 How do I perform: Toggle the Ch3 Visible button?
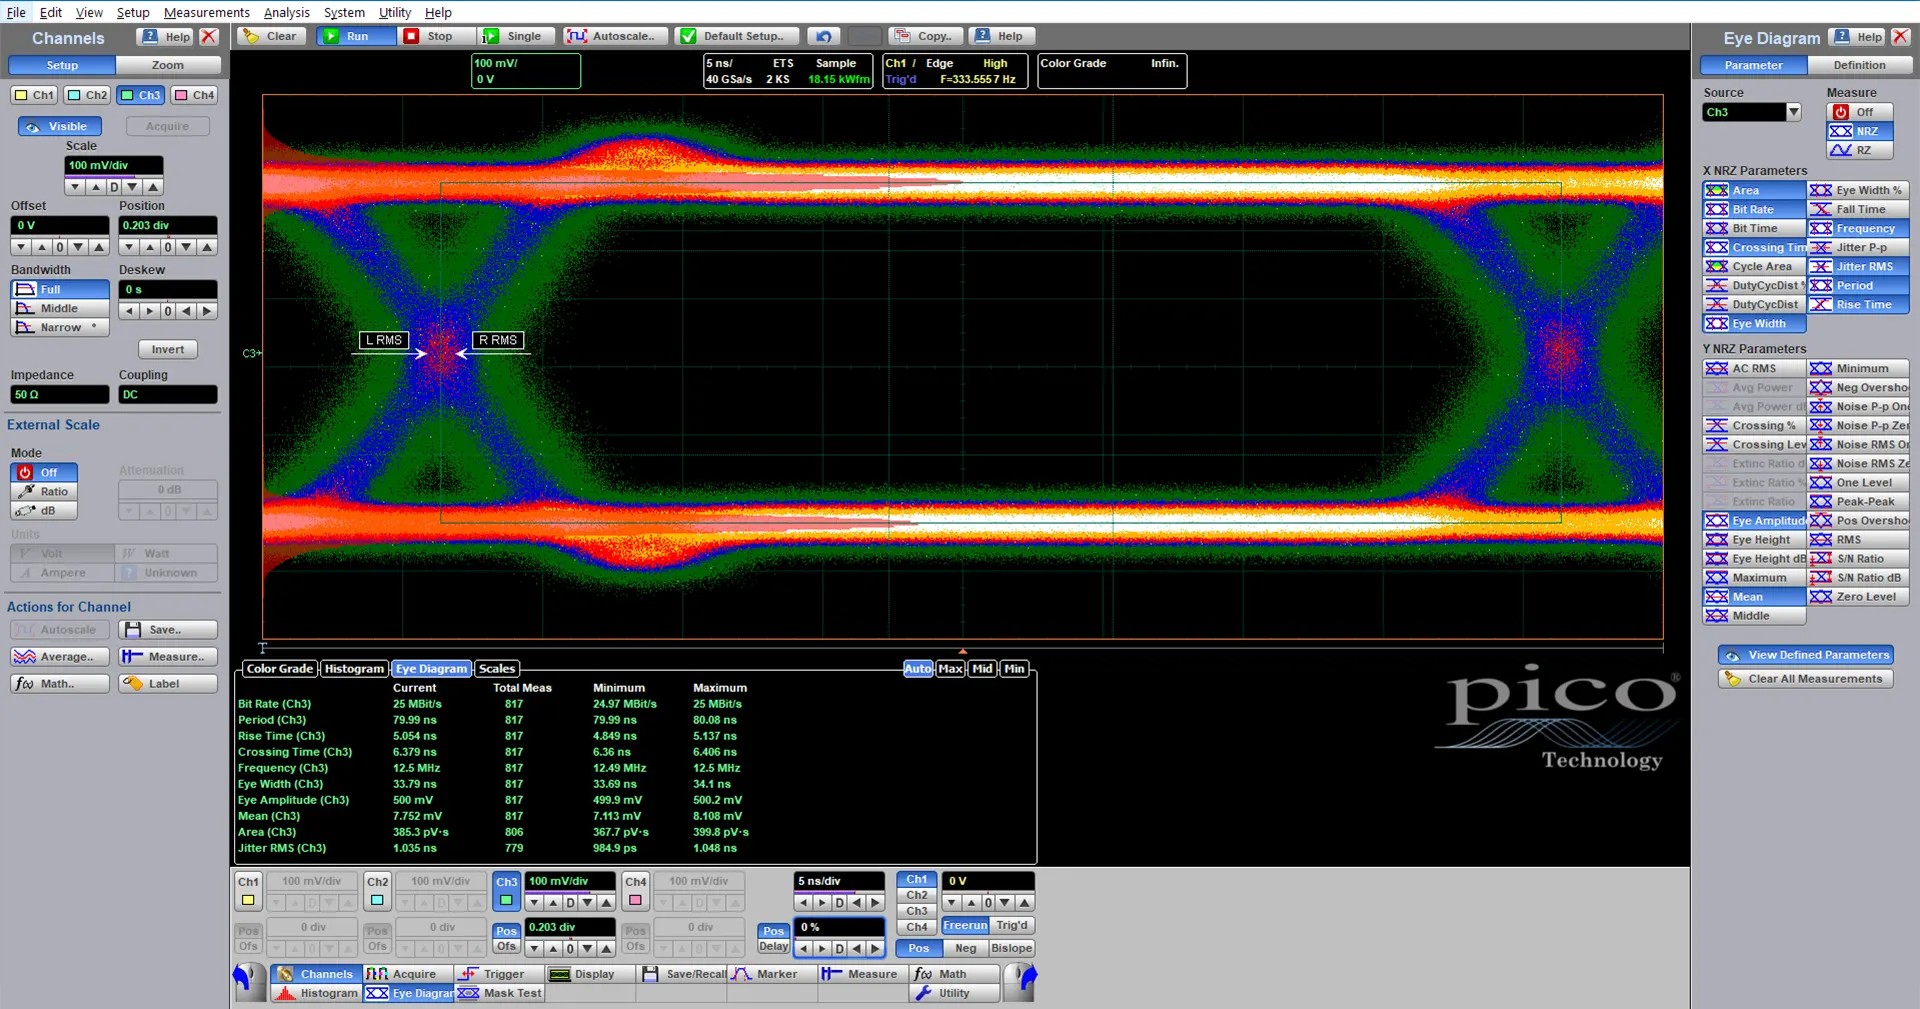58,127
